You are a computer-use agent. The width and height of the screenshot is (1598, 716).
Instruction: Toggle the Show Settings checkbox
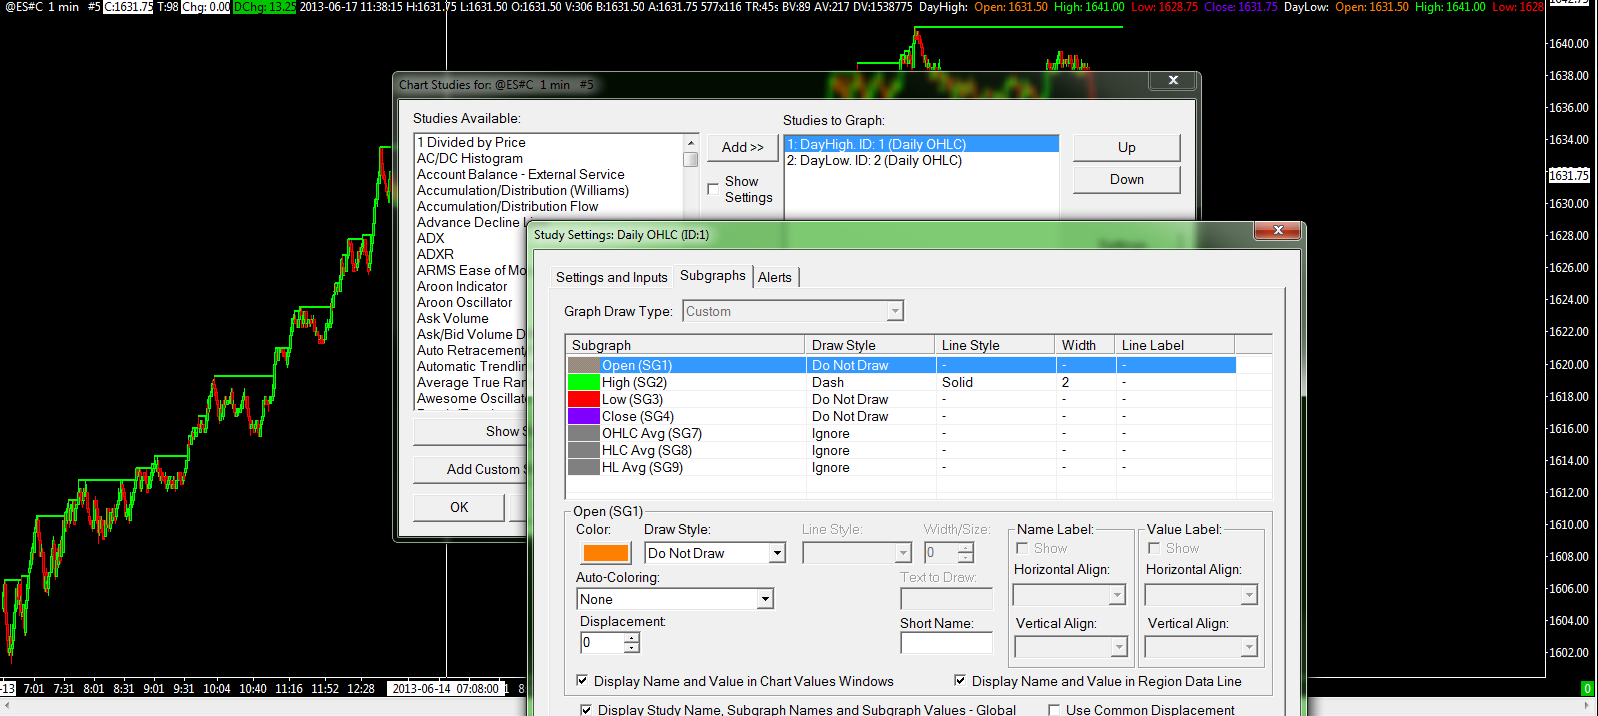[713, 188]
